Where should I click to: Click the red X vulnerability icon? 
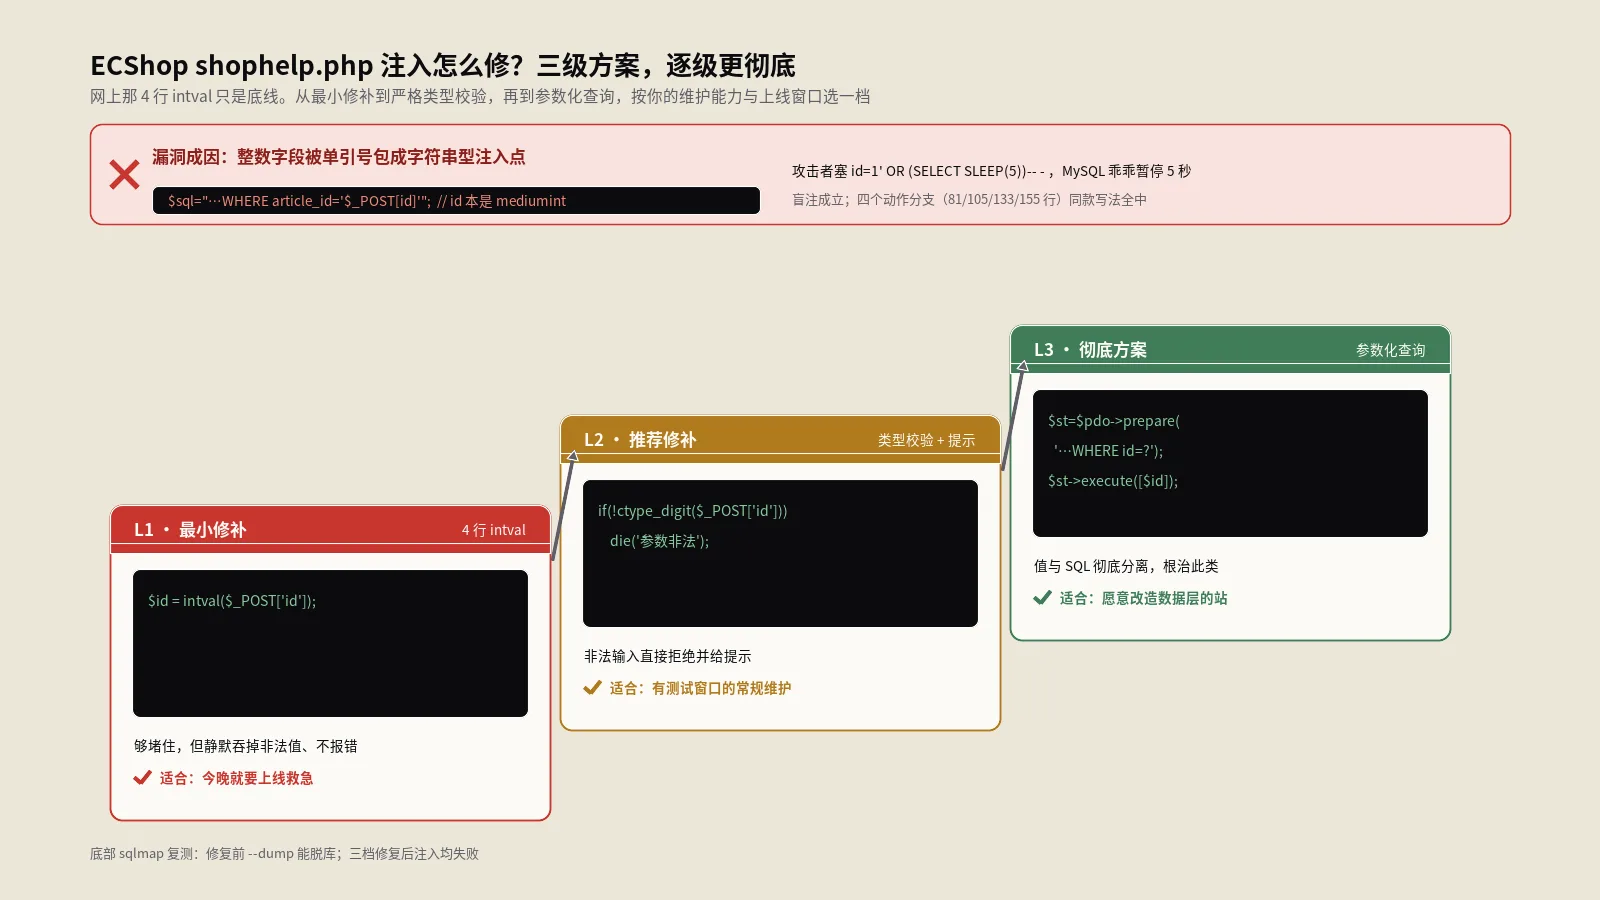[124, 174]
